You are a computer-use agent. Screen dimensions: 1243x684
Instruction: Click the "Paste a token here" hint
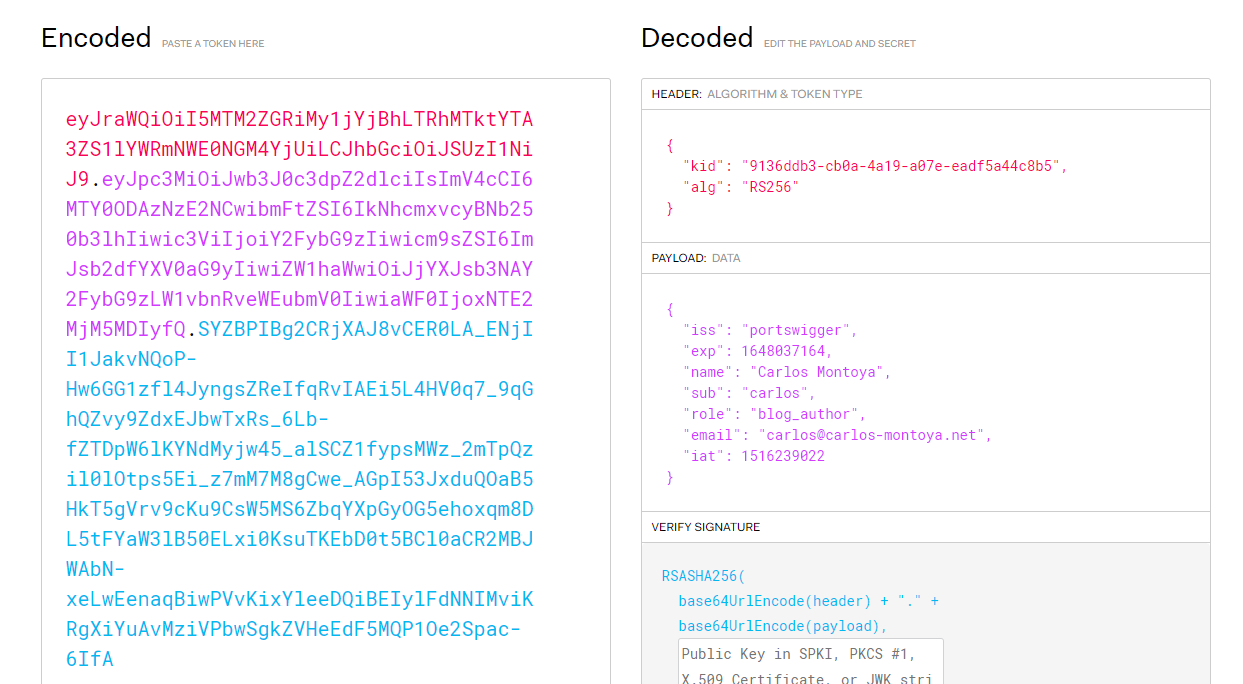click(x=213, y=44)
